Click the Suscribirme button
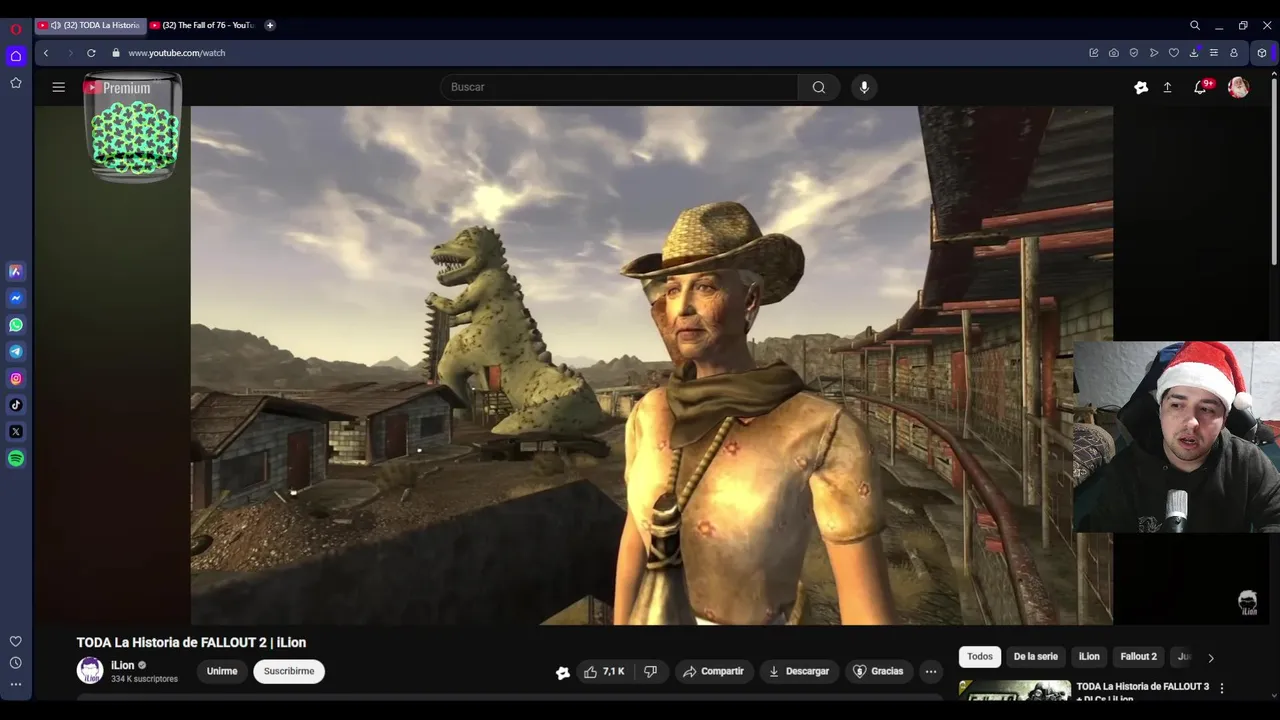The image size is (1280, 720). point(289,671)
